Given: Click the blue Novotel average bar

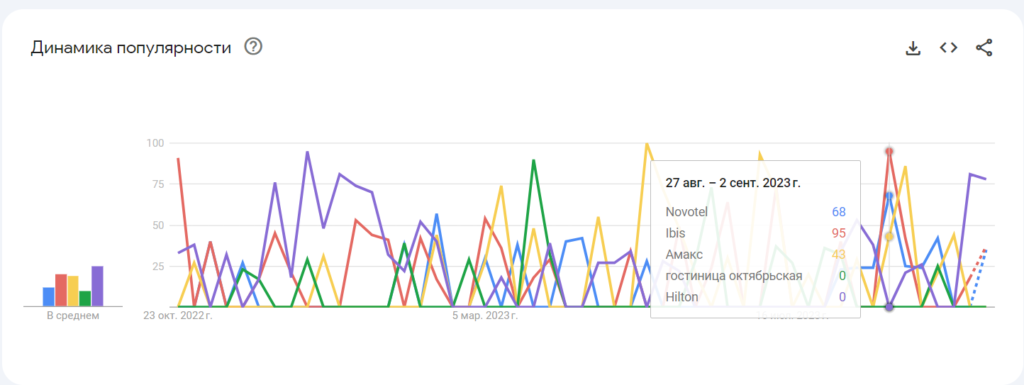Looking at the screenshot, I should pyautogui.click(x=48, y=296).
